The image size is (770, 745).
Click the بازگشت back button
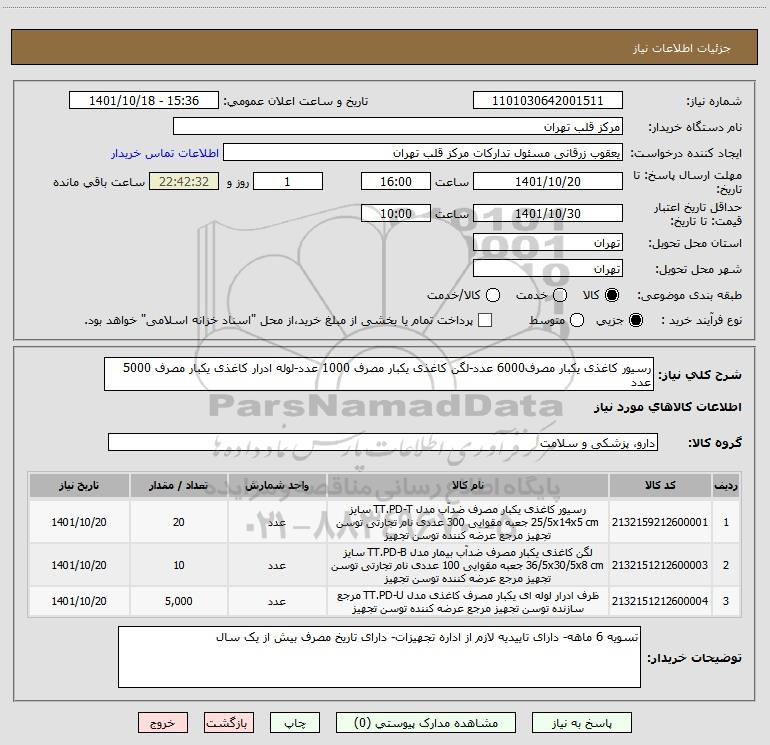[x=229, y=723]
